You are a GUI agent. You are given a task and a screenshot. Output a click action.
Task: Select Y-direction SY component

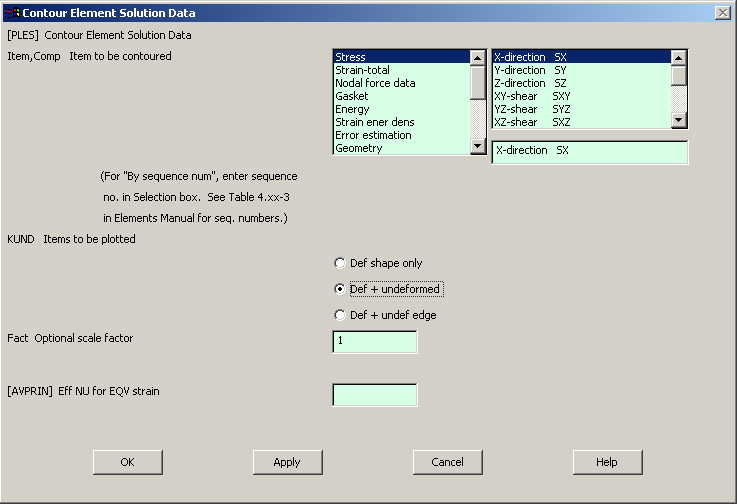click(581, 70)
